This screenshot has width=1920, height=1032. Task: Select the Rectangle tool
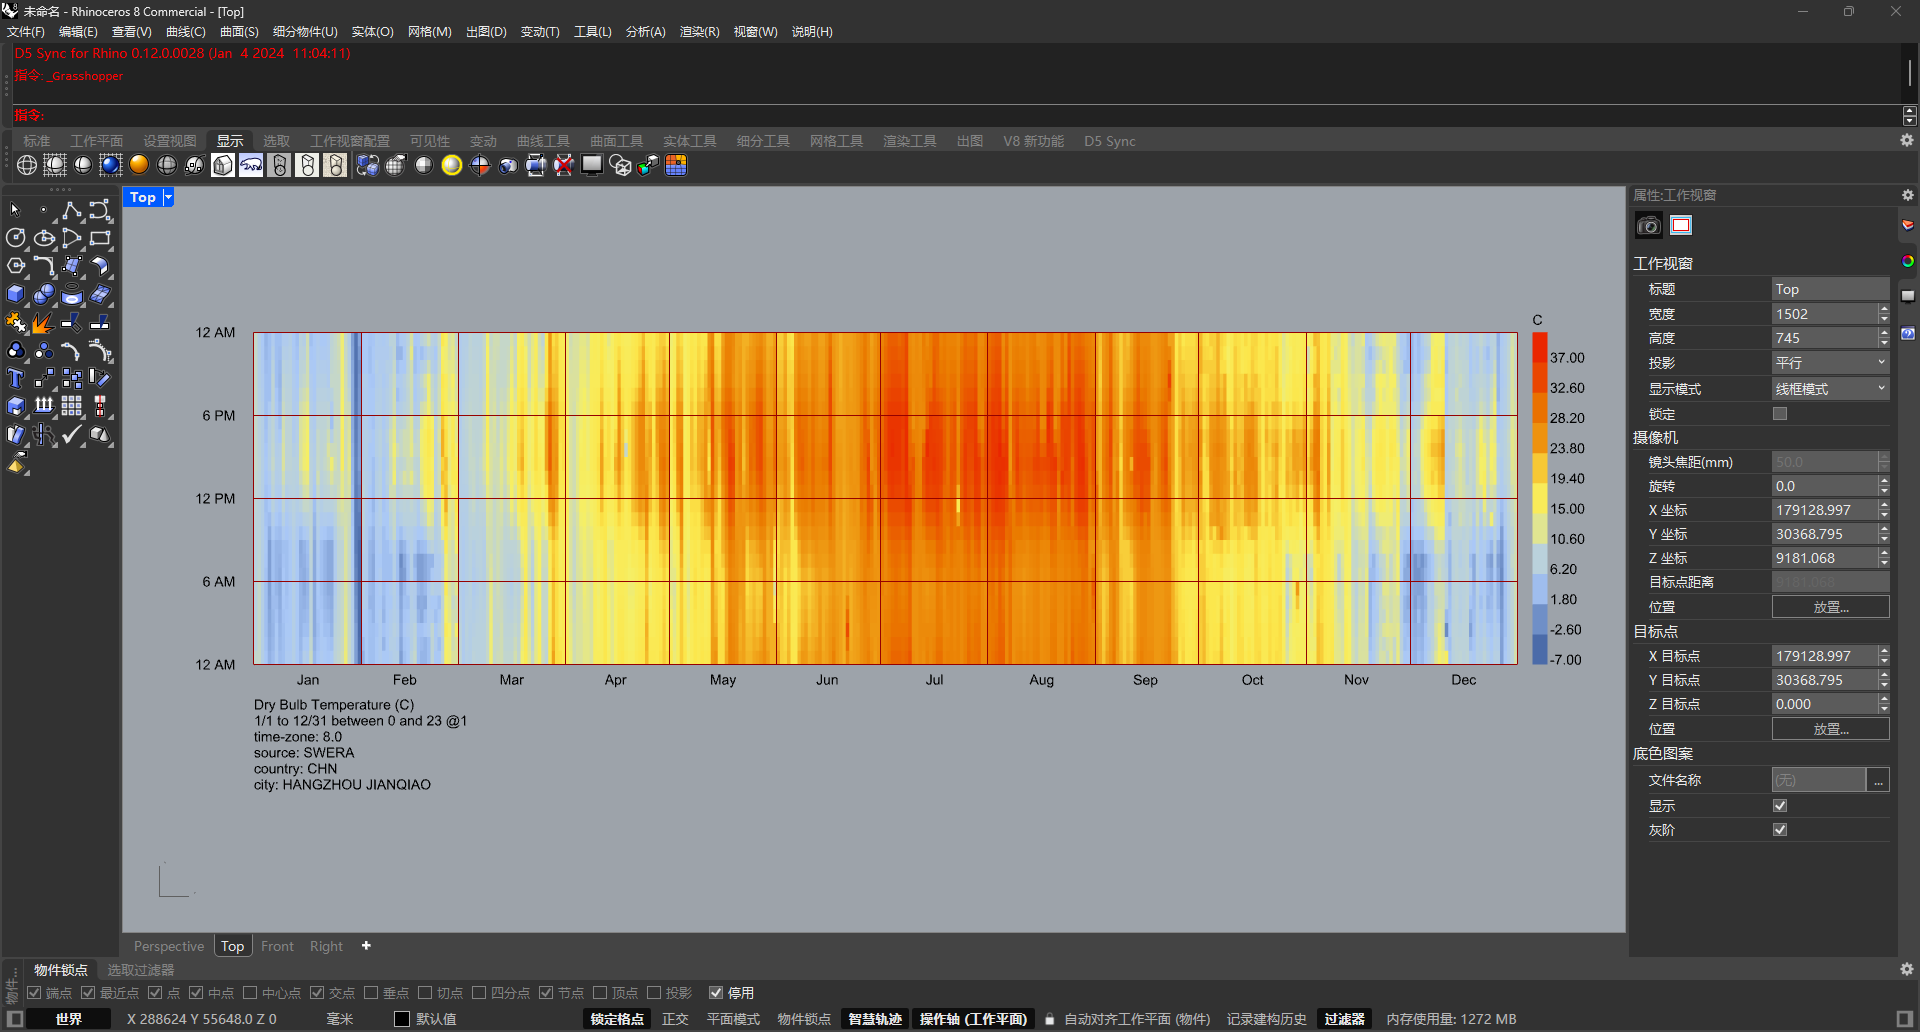(x=100, y=238)
